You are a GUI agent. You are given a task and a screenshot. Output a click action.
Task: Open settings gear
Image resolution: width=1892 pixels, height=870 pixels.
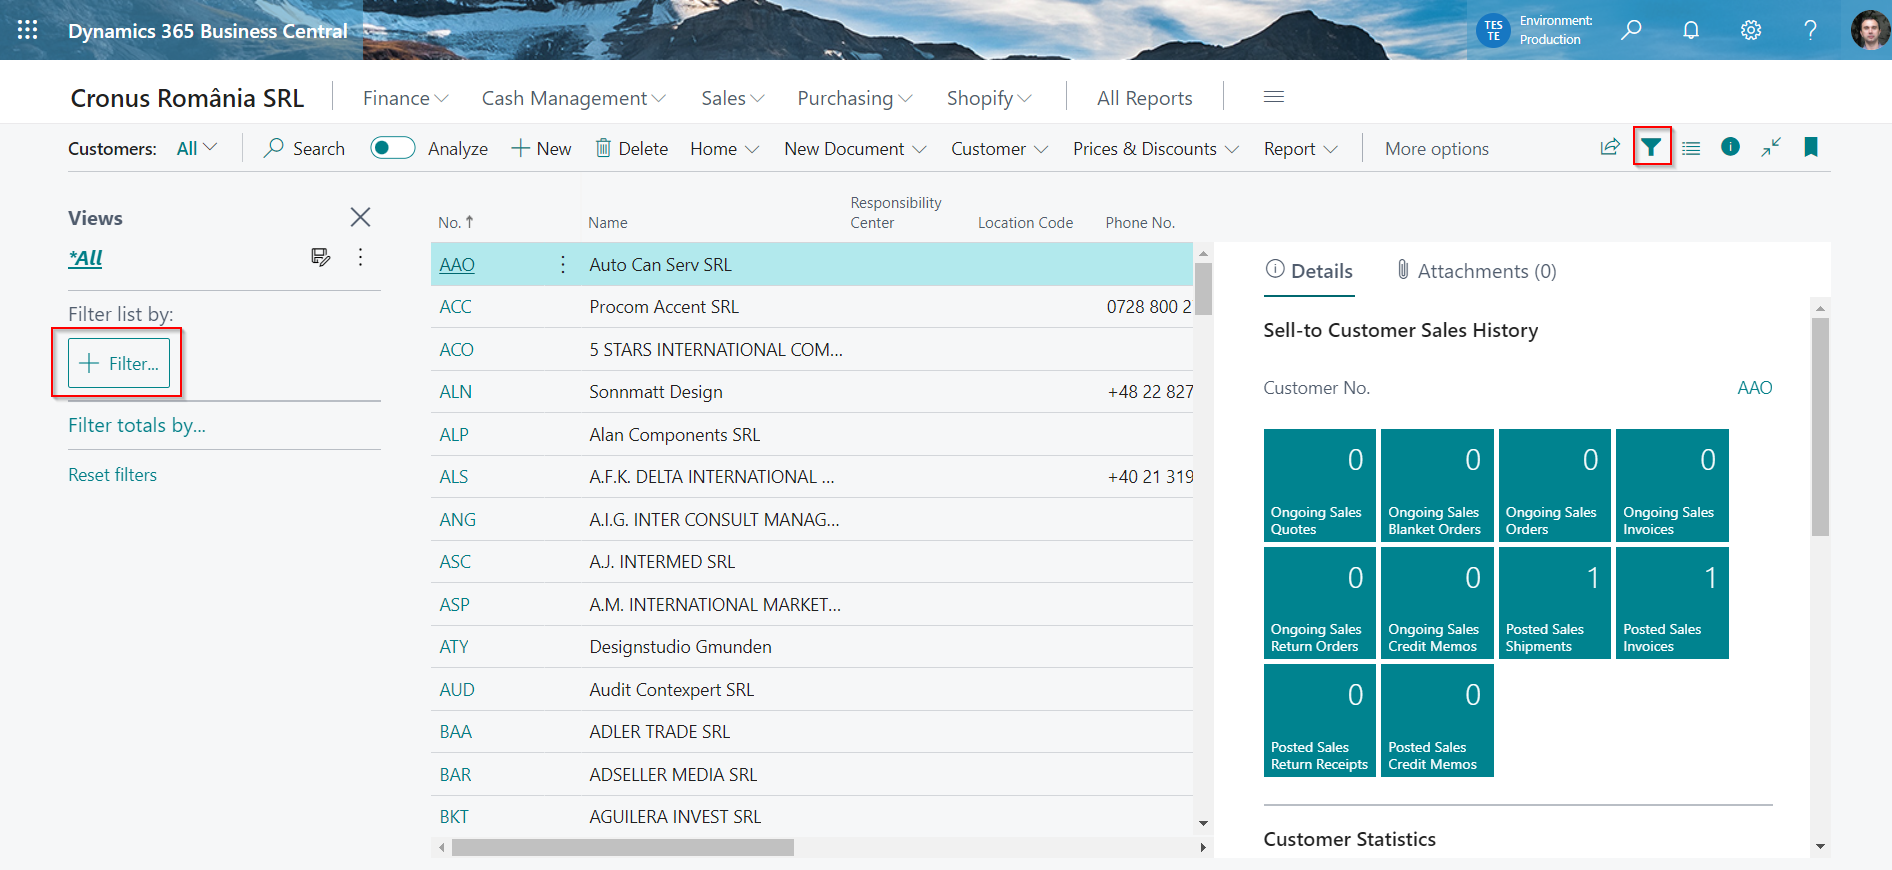tap(1751, 30)
